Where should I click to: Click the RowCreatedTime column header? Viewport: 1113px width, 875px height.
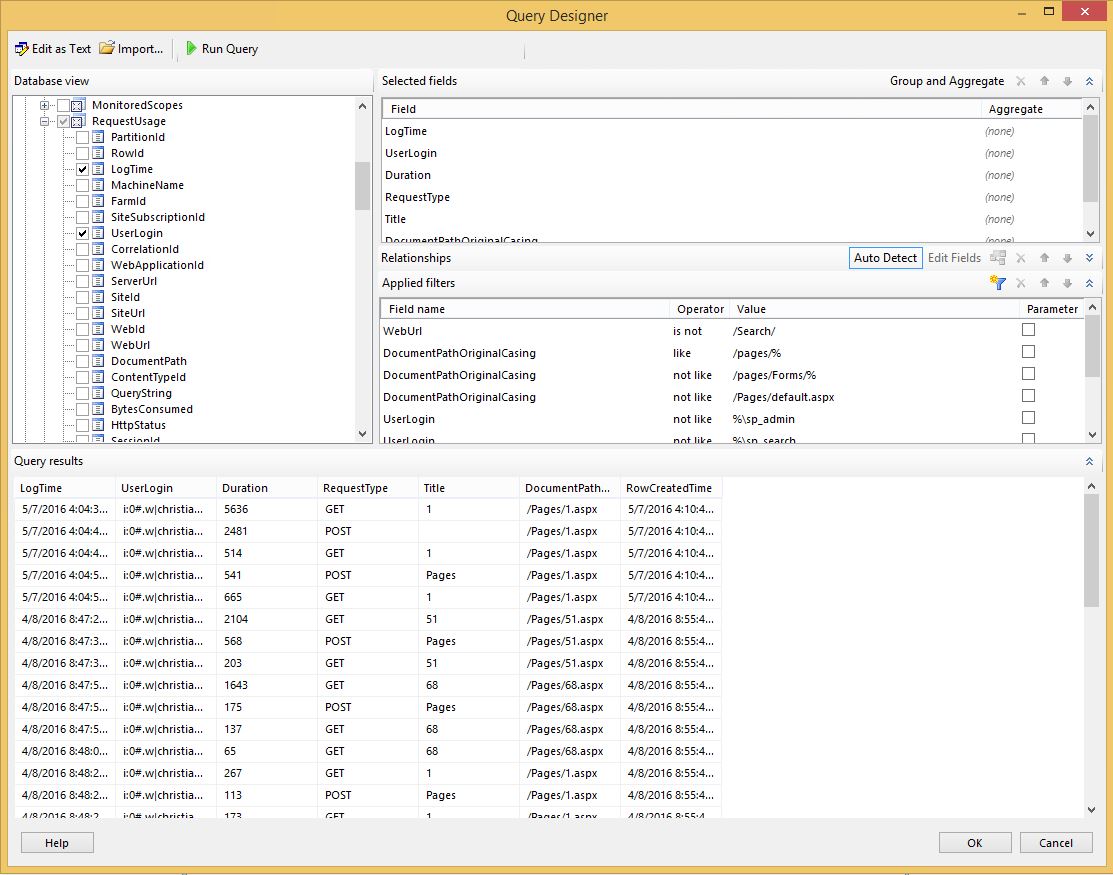point(671,488)
